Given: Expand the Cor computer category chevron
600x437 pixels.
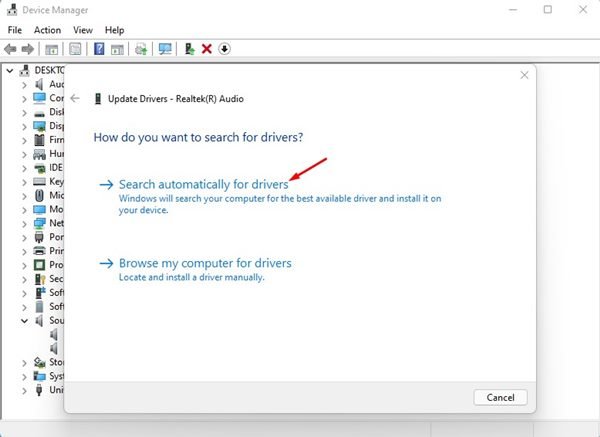Looking at the screenshot, I should (x=24, y=99).
